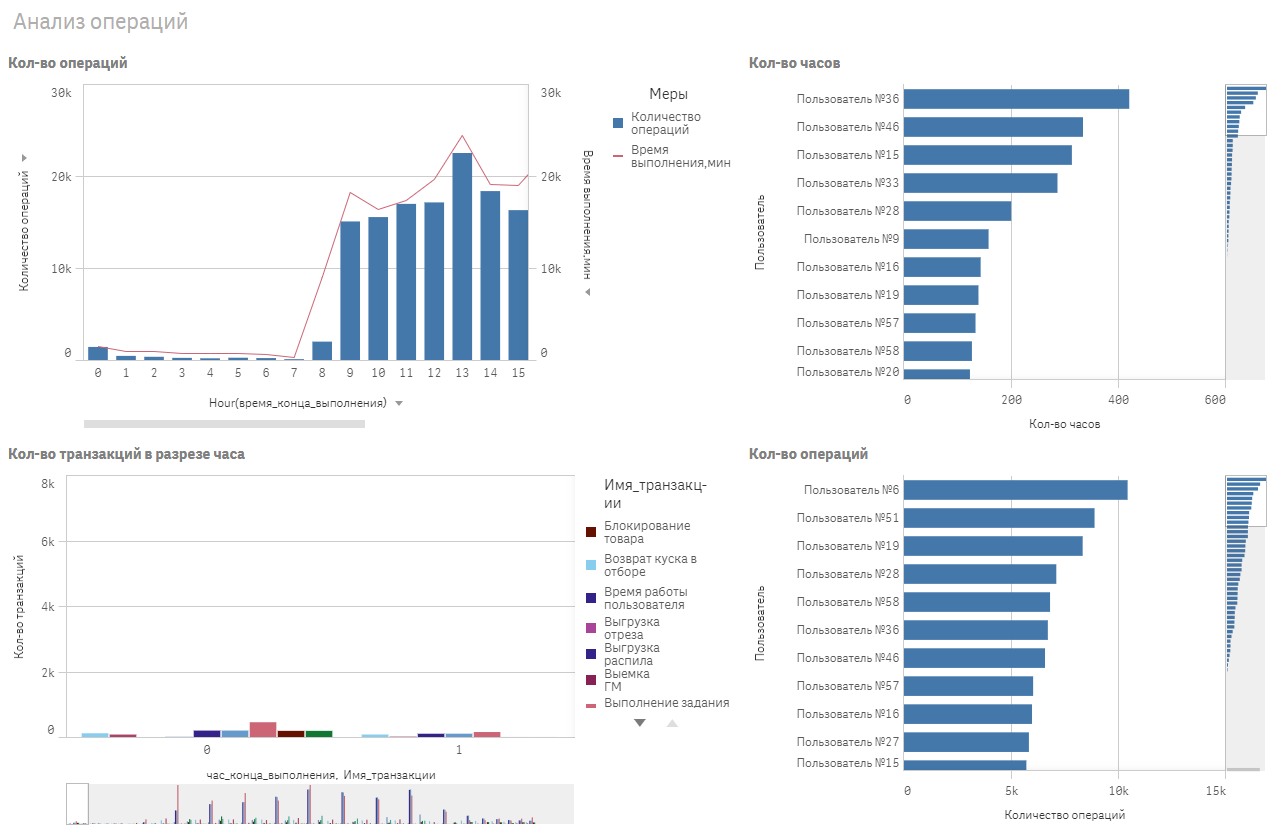Select Возврат куска в отборе legend entry
1275x834 pixels.
tap(650, 565)
